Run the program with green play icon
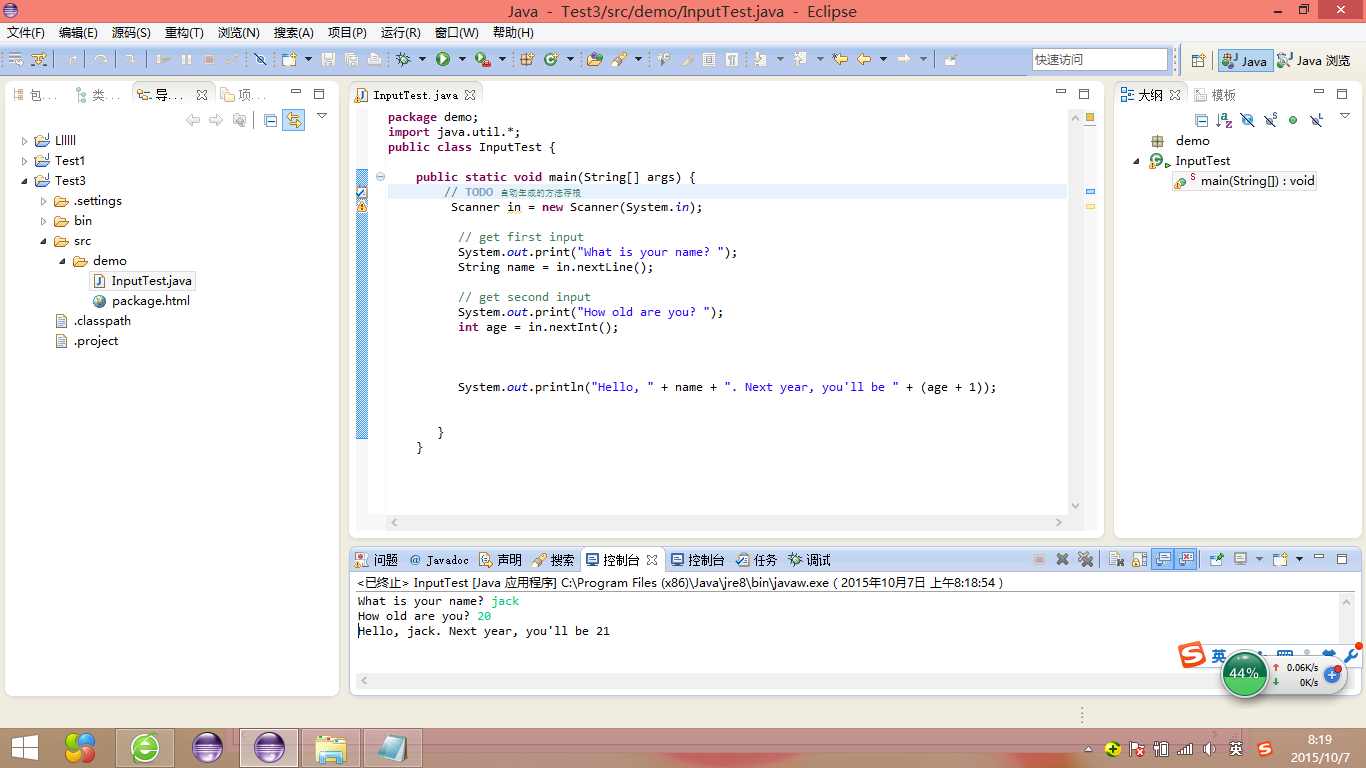This screenshot has height=768, width=1366. [443, 59]
